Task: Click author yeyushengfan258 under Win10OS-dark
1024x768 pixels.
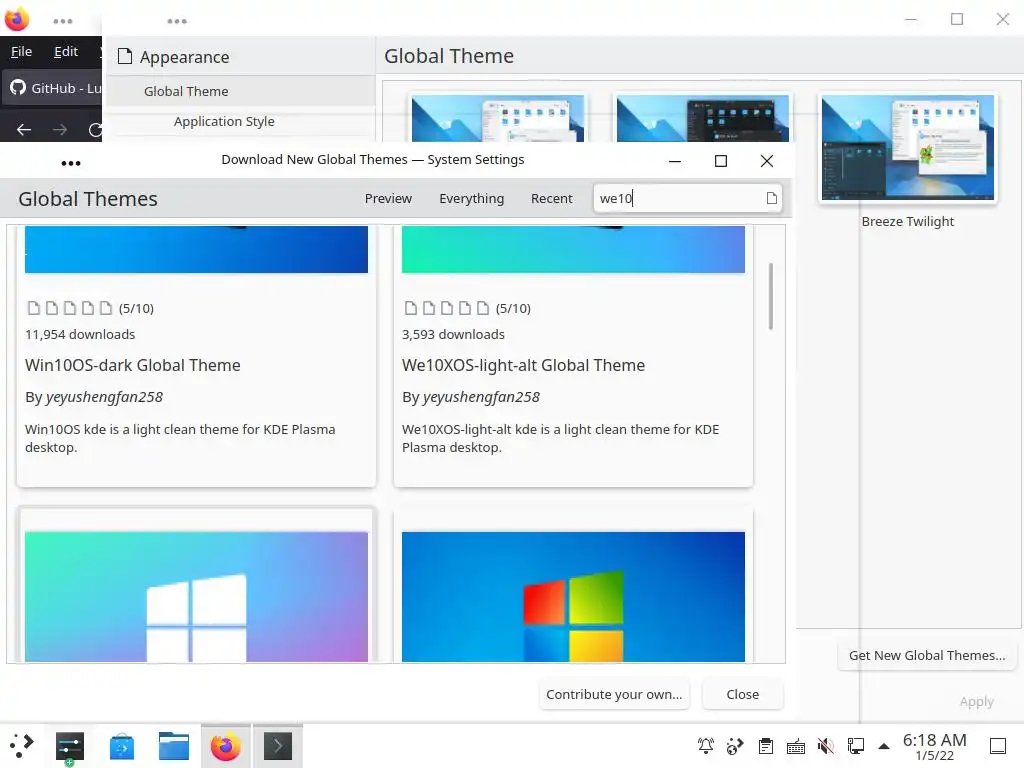Action: (x=104, y=397)
